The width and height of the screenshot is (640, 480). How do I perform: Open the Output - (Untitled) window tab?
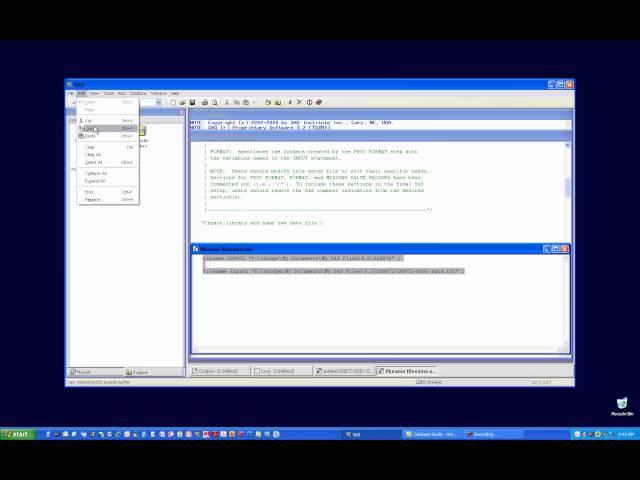(x=220, y=371)
